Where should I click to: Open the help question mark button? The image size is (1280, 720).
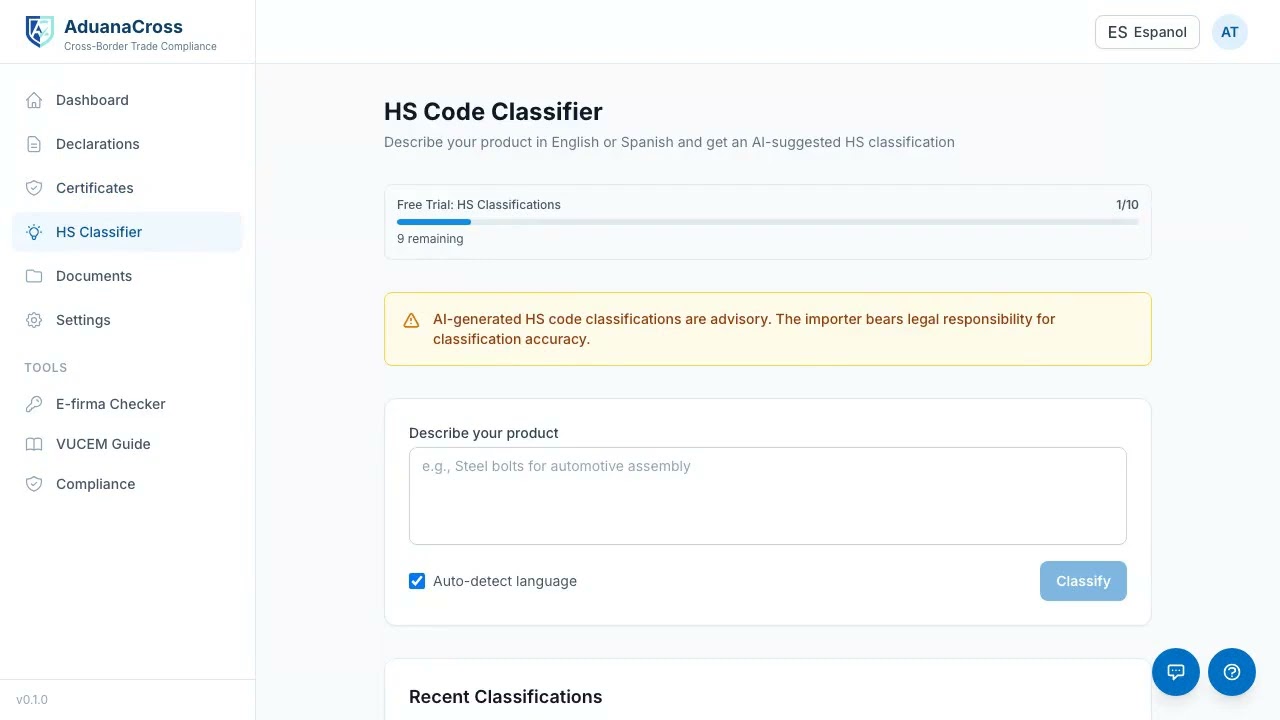click(x=1232, y=672)
